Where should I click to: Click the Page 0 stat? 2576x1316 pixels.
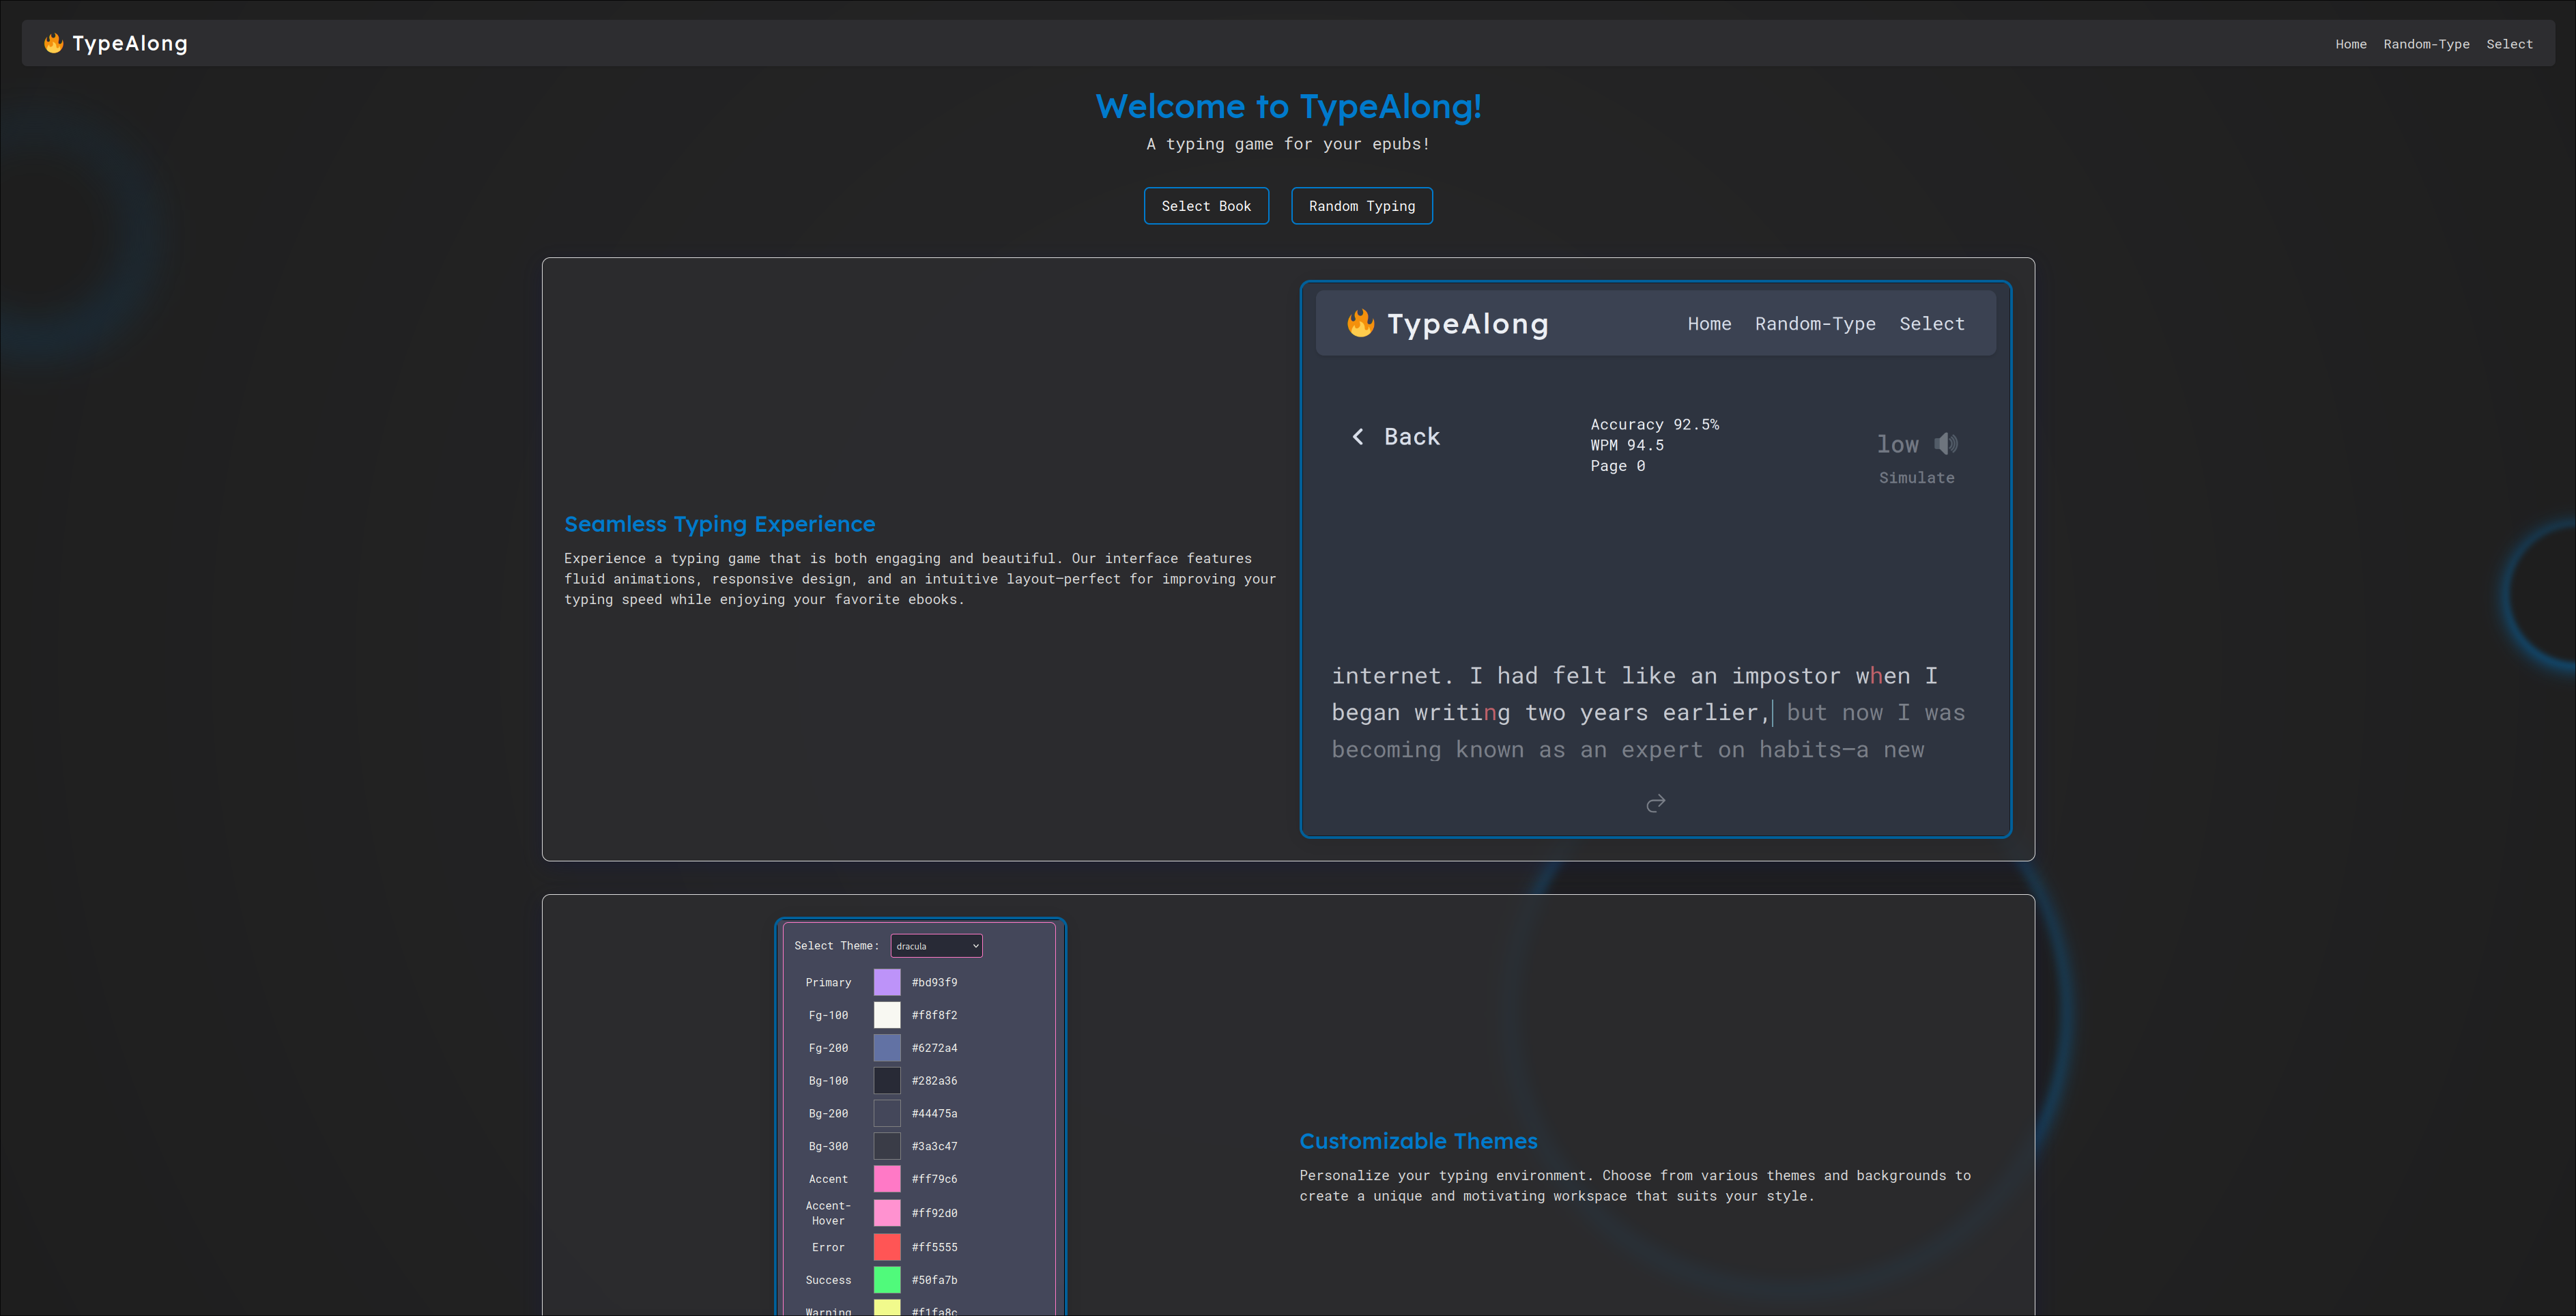[x=1617, y=466]
